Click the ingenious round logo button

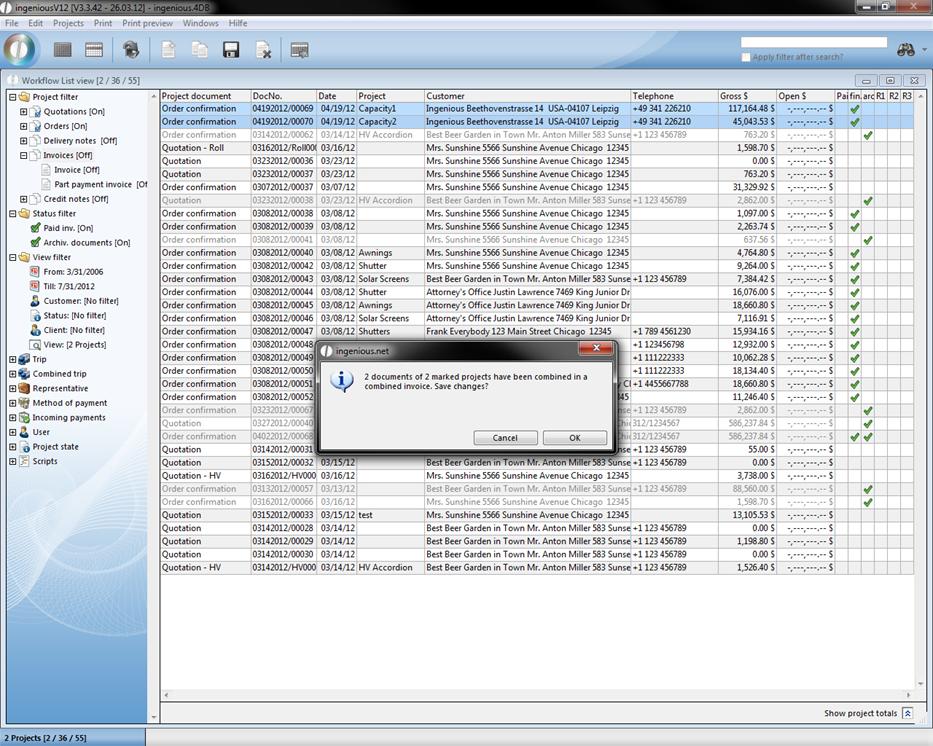point(20,49)
